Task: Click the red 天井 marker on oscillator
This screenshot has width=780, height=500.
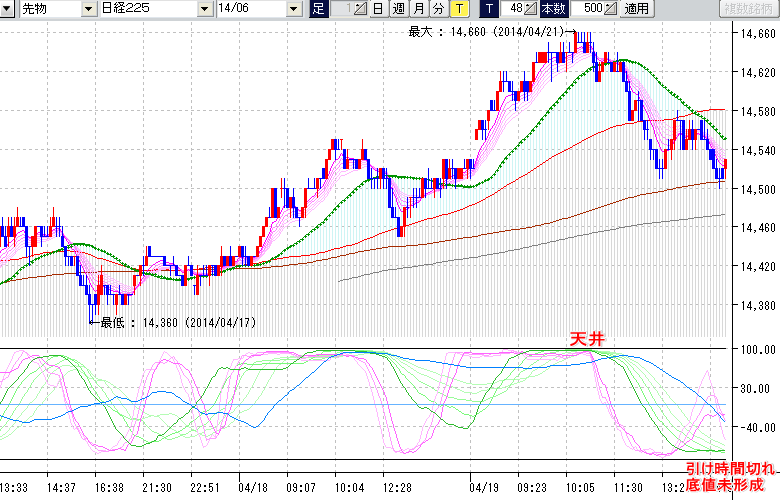Action: (x=587, y=340)
